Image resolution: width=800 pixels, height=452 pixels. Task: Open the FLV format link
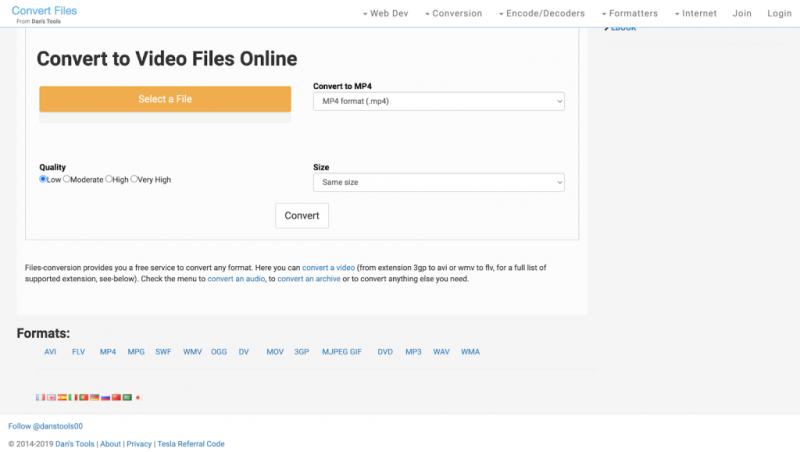pos(79,351)
